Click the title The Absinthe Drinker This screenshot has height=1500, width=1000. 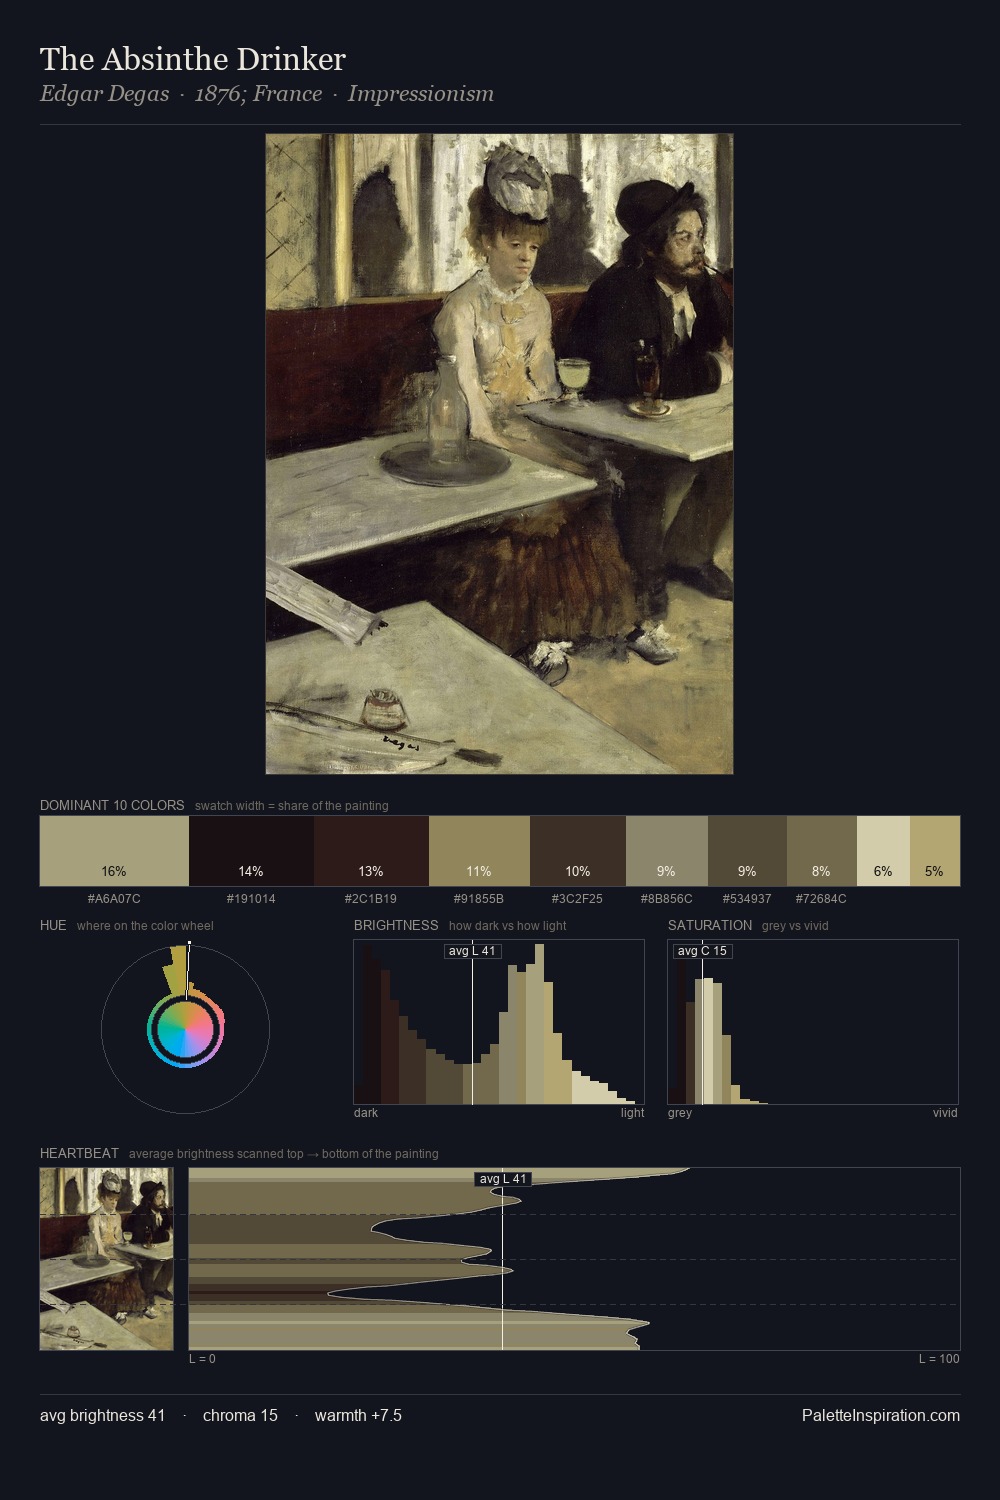pyautogui.click(x=193, y=59)
